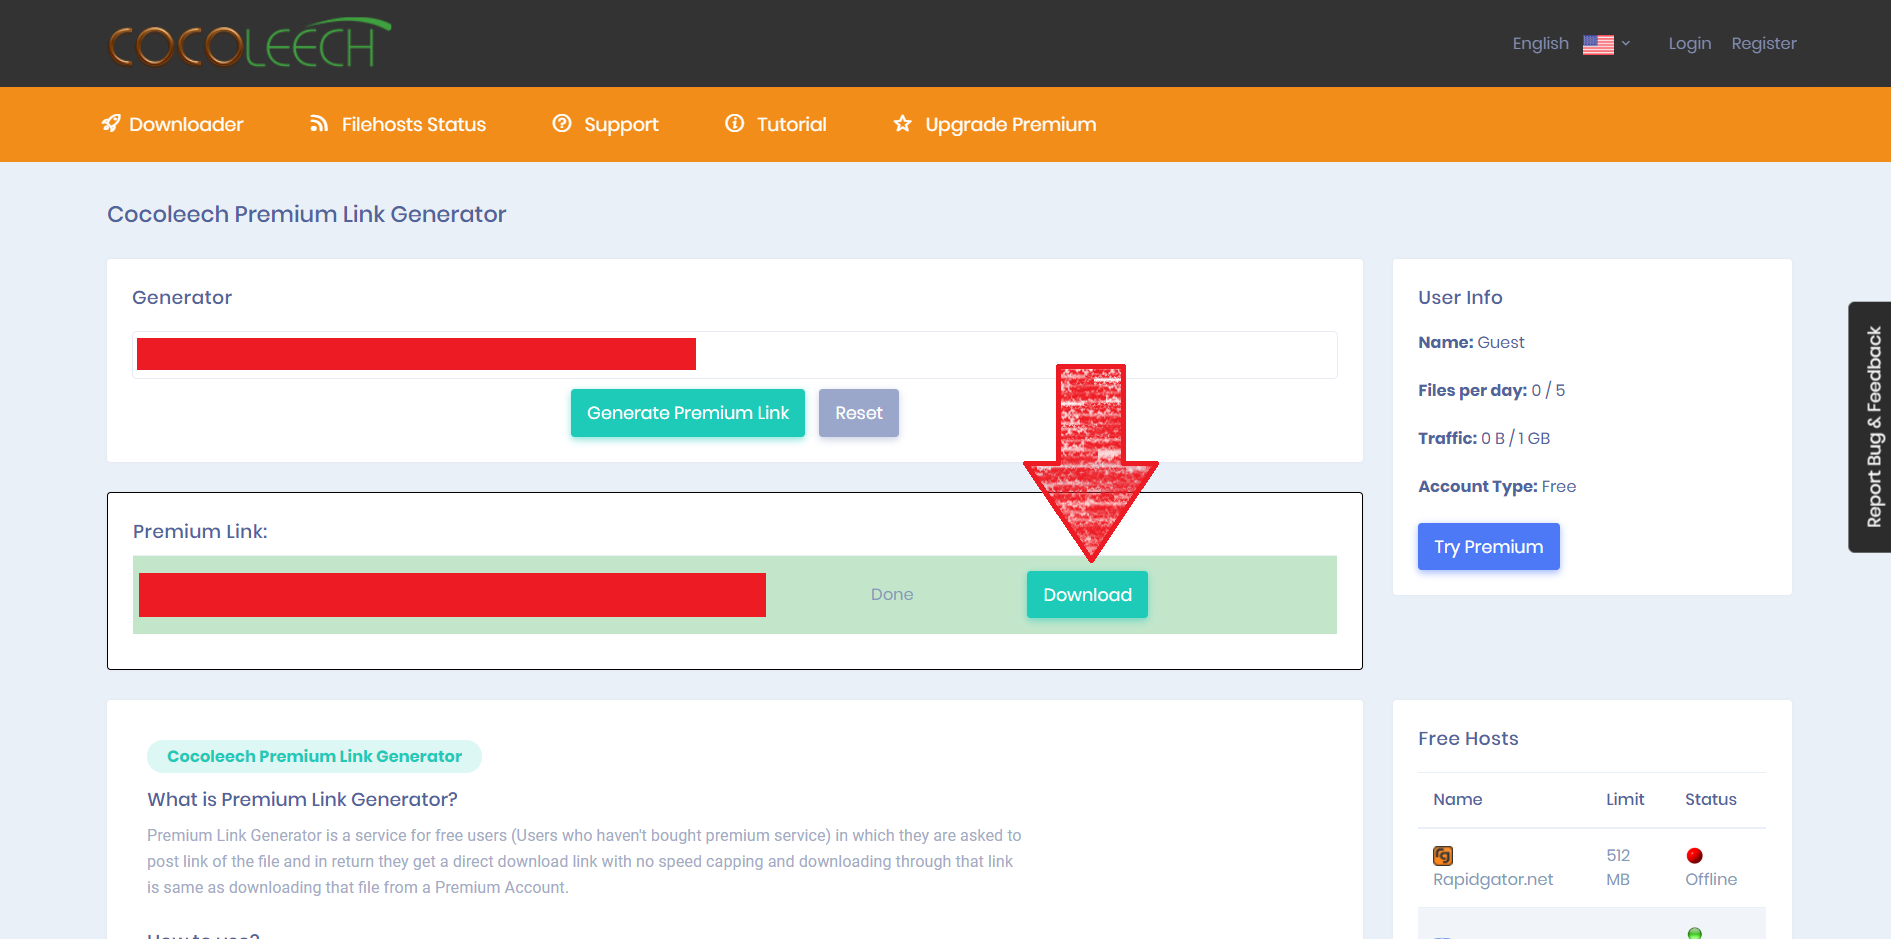Click the question mark icon beside Support

coord(562,123)
